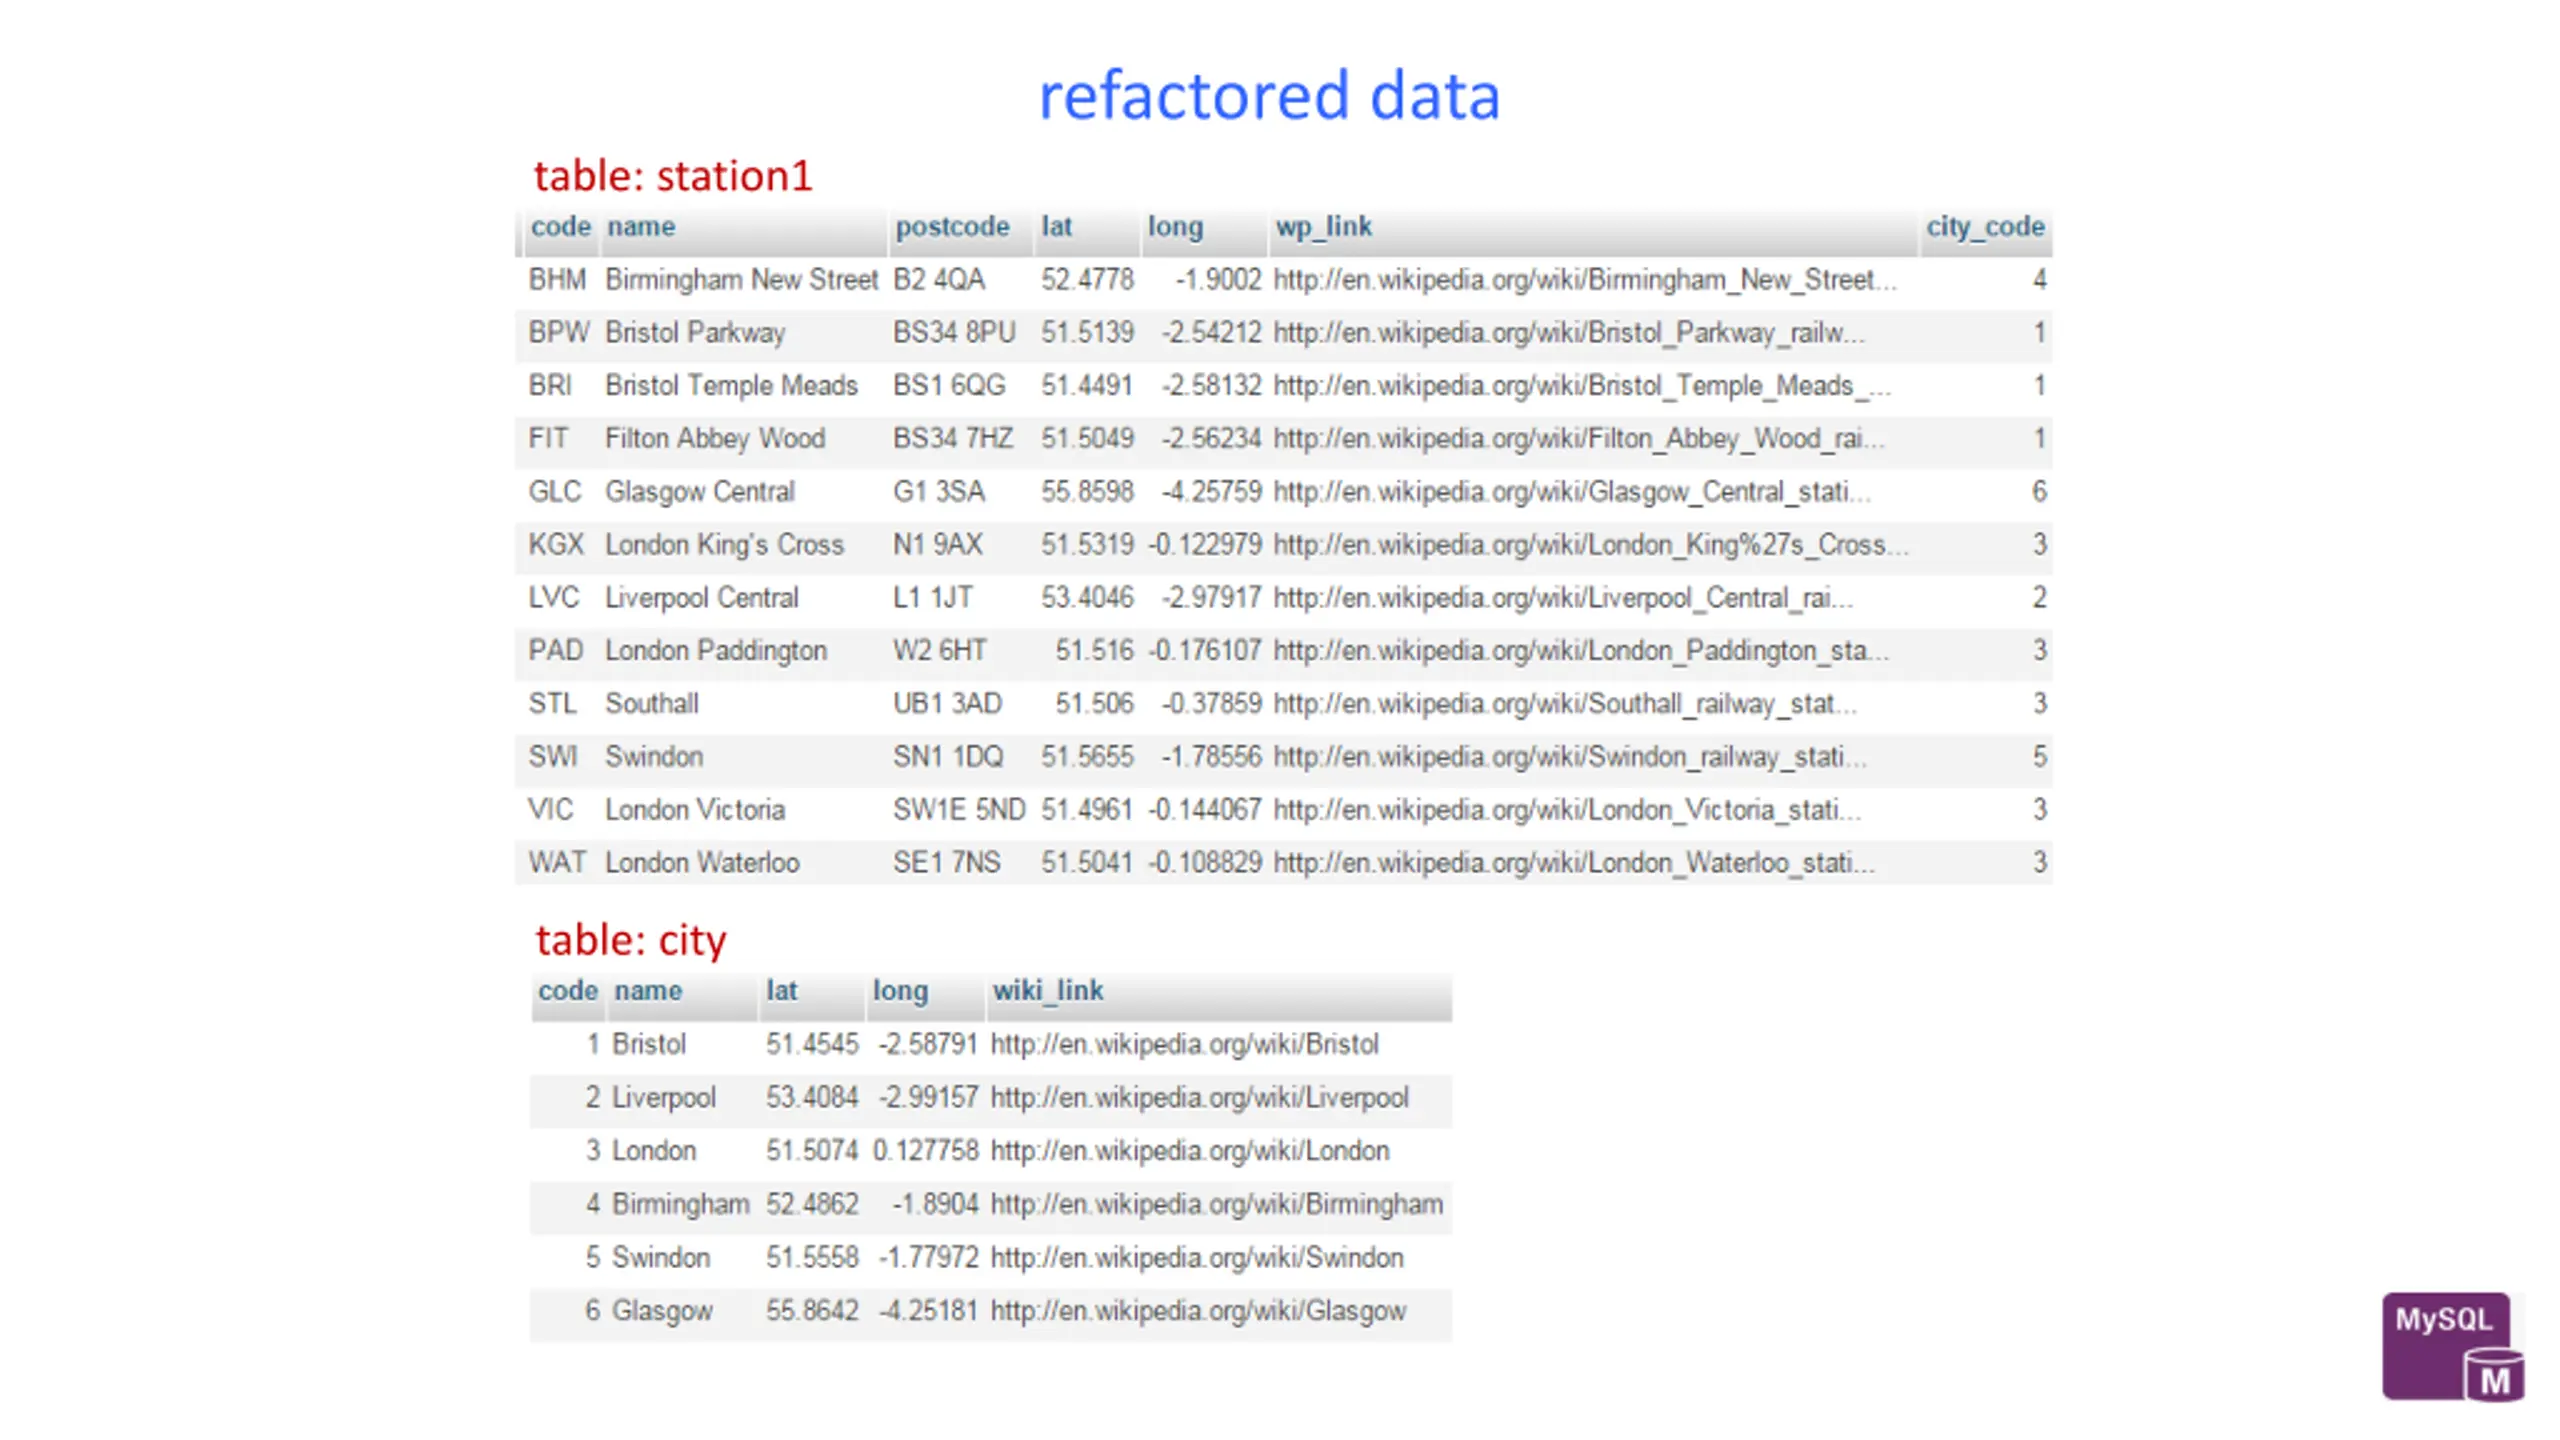Viewport: 2560px width, 1440px height.
Task: Click the VIC station code
Action: (x=550, y=809)
